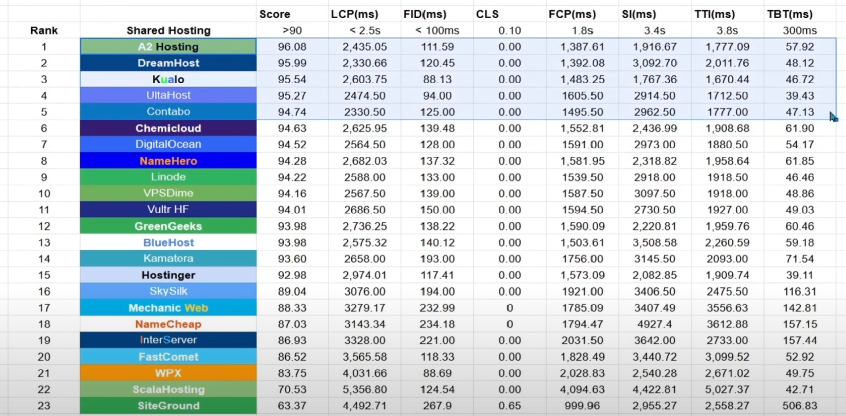This screenshot has width=846, height=416.
Task: Select the Hostinger cell
Action: pyautogui.click(x=168, y=275)
